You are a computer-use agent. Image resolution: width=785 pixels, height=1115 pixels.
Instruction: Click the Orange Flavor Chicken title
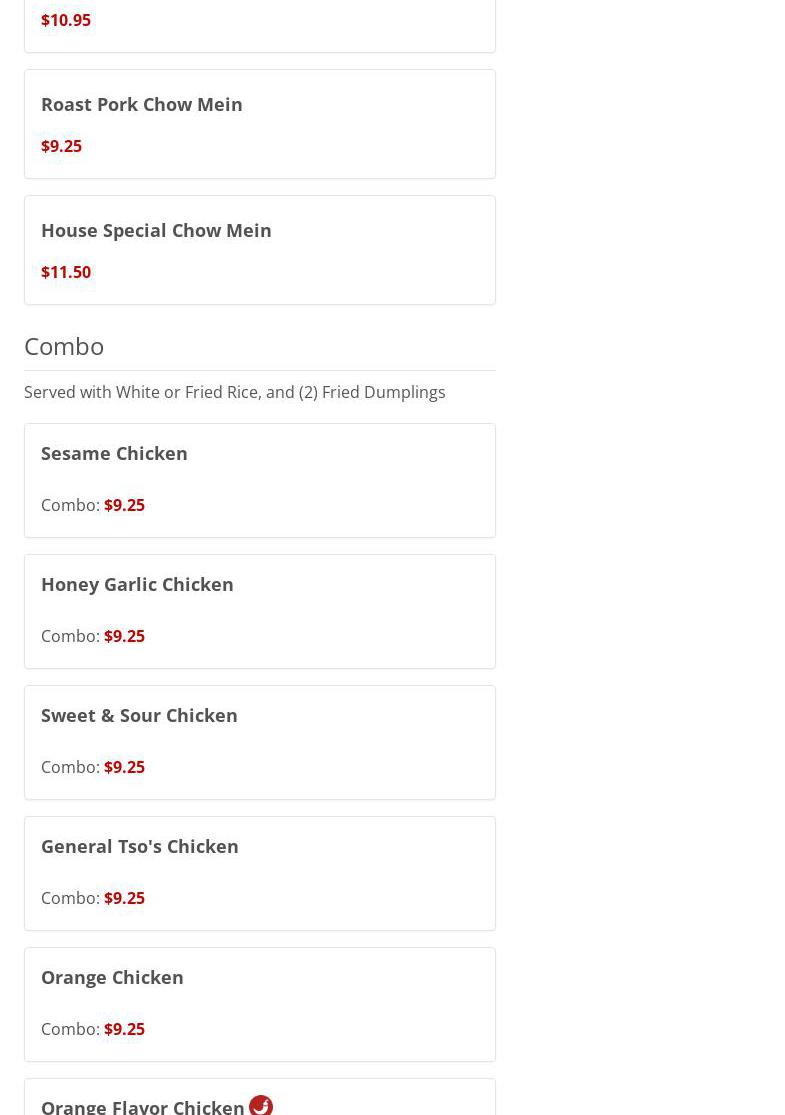(143, 1106)
